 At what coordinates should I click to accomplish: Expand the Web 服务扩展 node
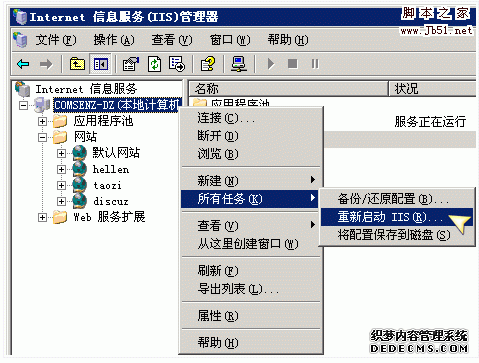[x=42, y=218]
